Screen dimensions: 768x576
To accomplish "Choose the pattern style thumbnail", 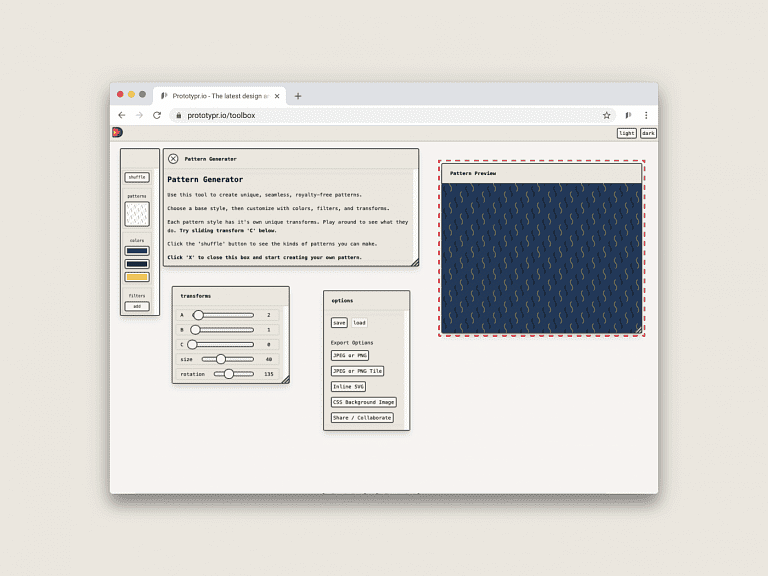I will tap(137, 214).
